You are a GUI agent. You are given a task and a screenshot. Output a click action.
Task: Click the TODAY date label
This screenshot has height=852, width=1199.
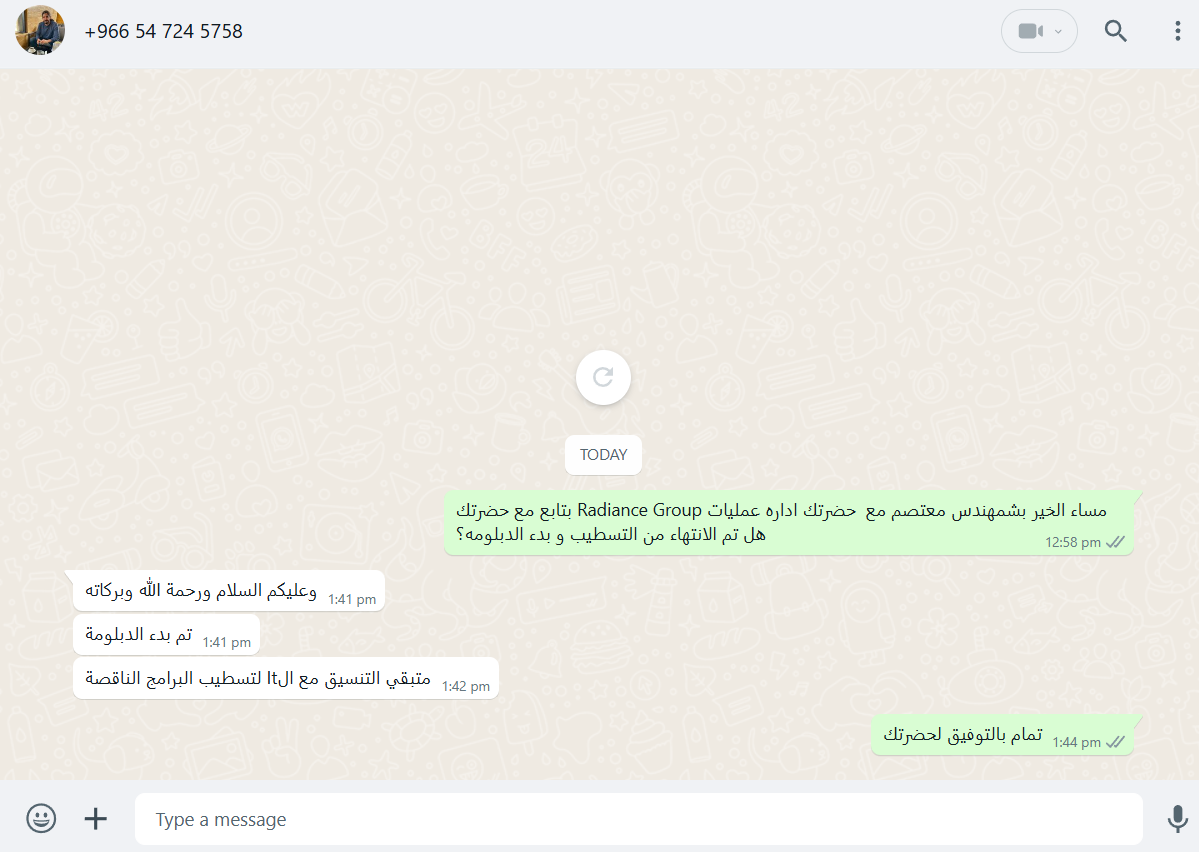pos(603,455)
